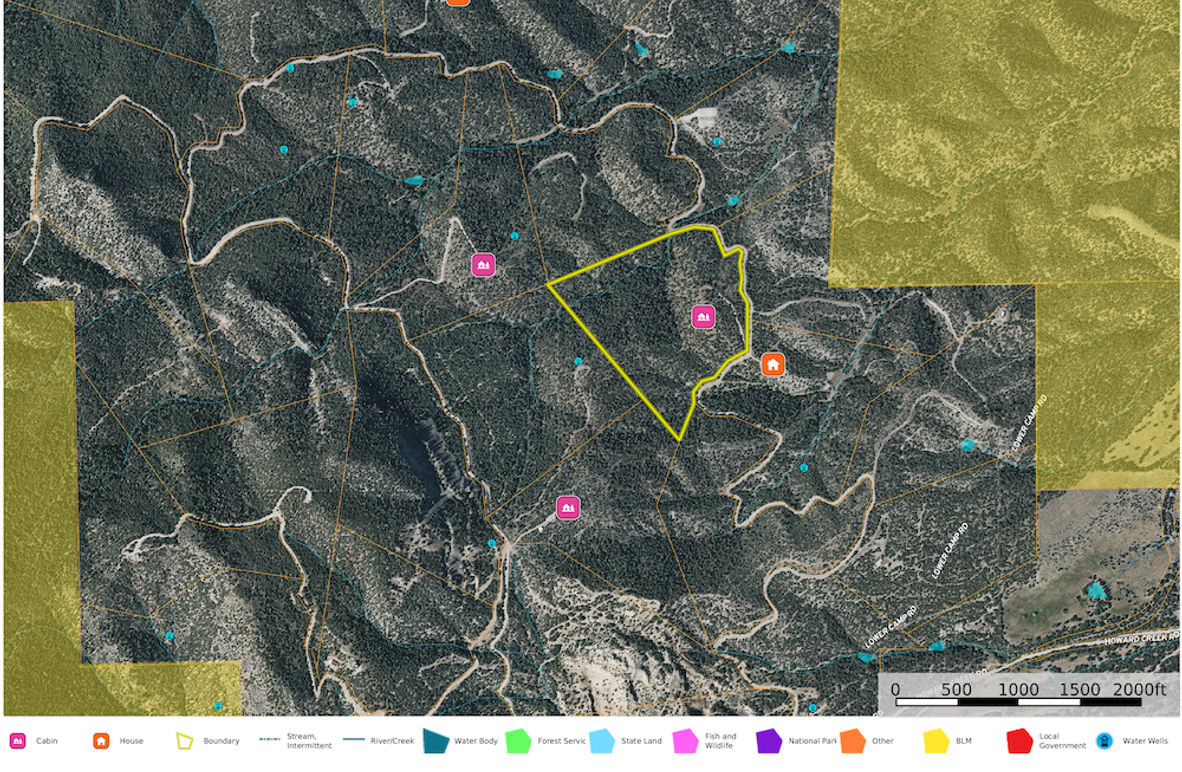
Task: Click the orange Other legend swatch
Action: 853,741
